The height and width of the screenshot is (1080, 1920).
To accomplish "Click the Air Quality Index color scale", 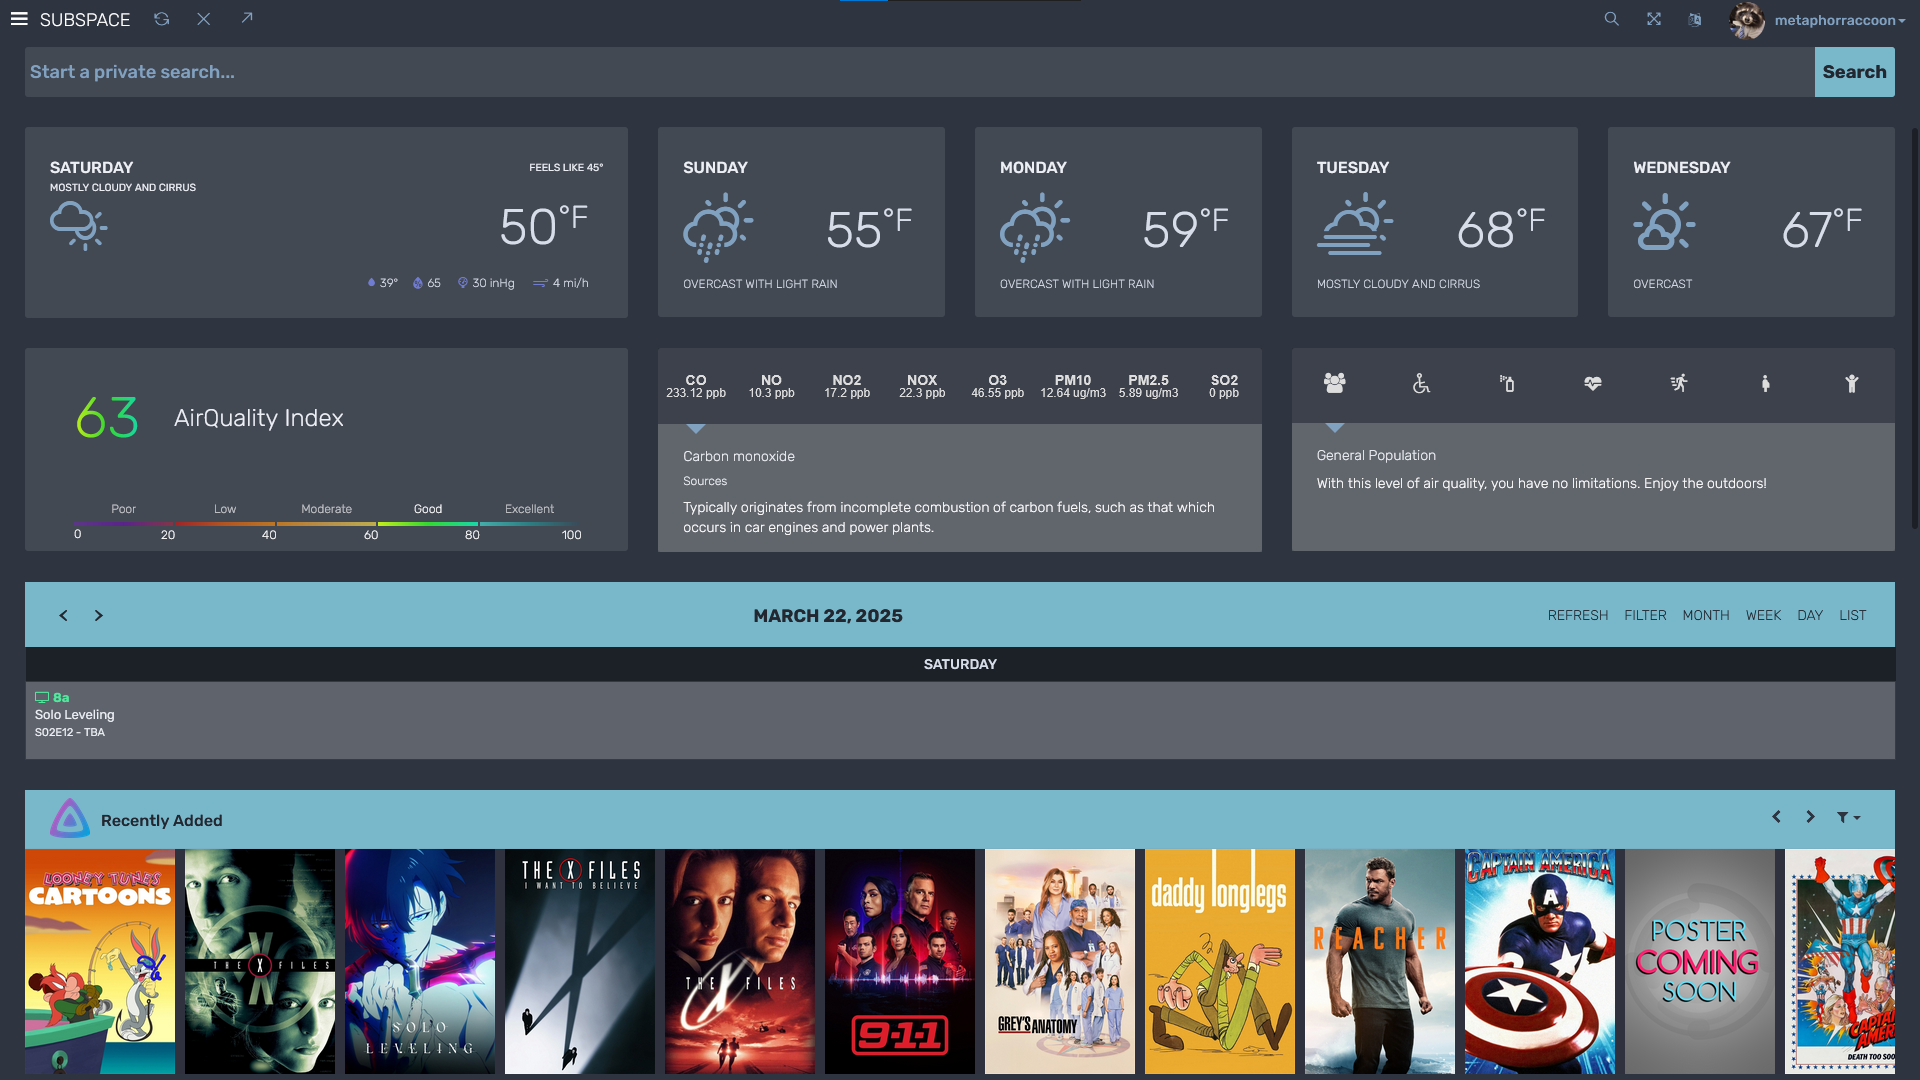I will coord(326,523).
